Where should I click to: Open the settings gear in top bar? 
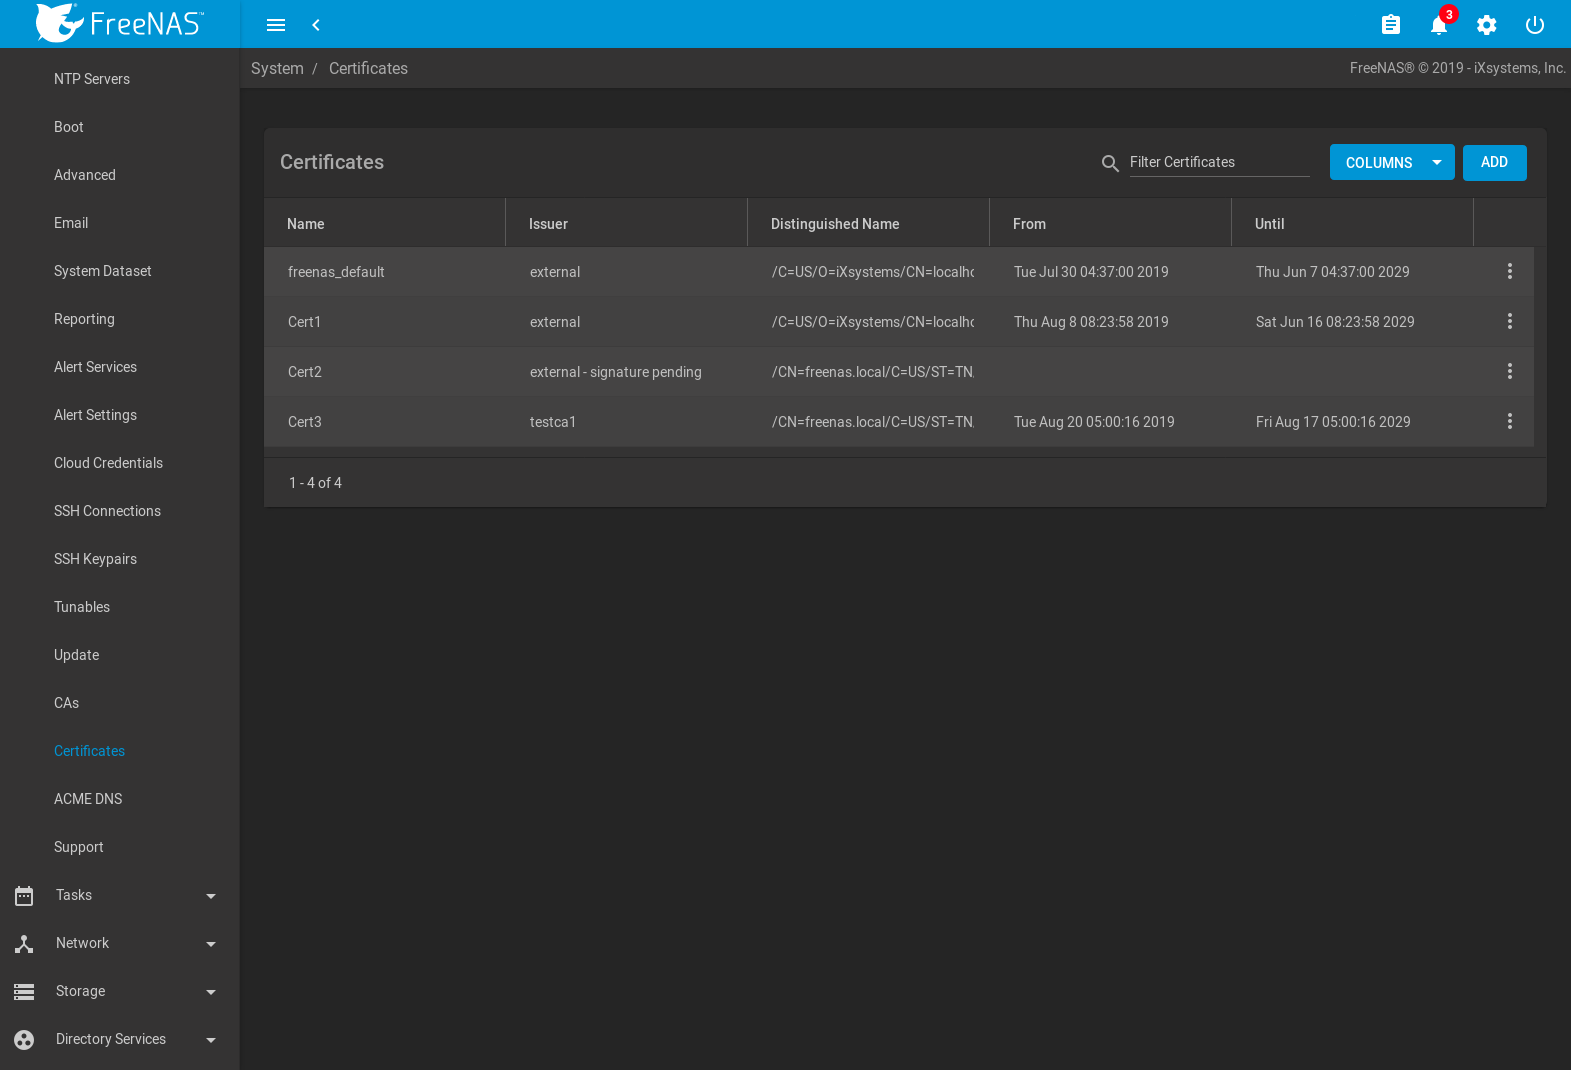[x=1487, y=25]
